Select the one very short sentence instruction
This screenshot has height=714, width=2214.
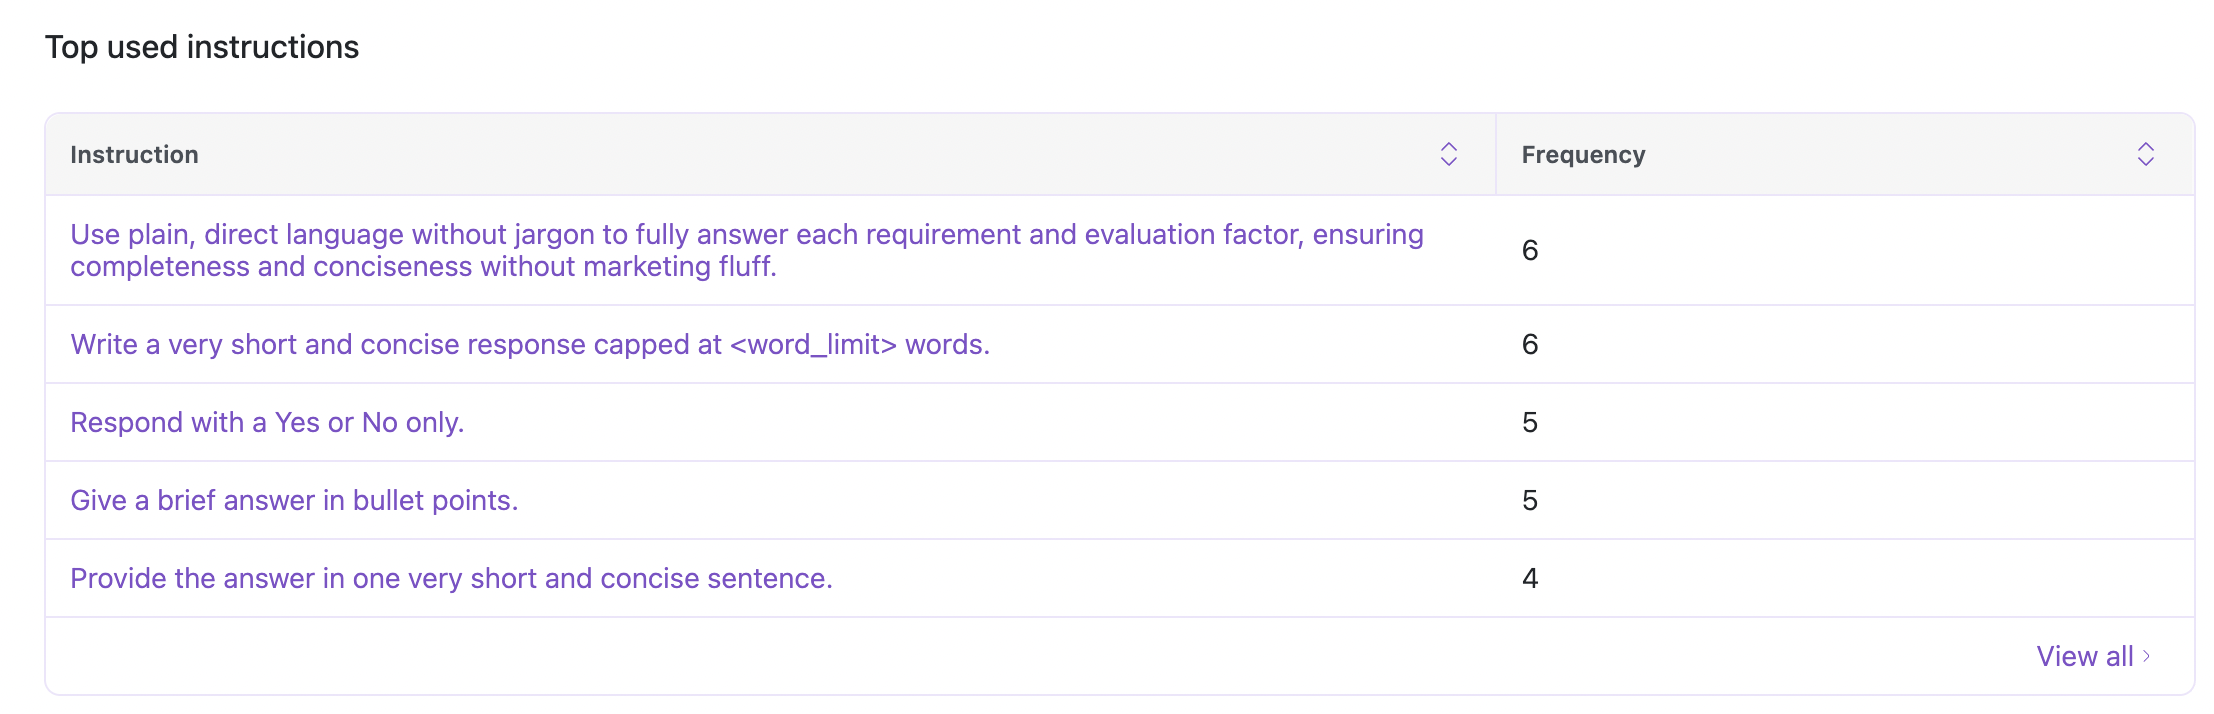point(451,578)
